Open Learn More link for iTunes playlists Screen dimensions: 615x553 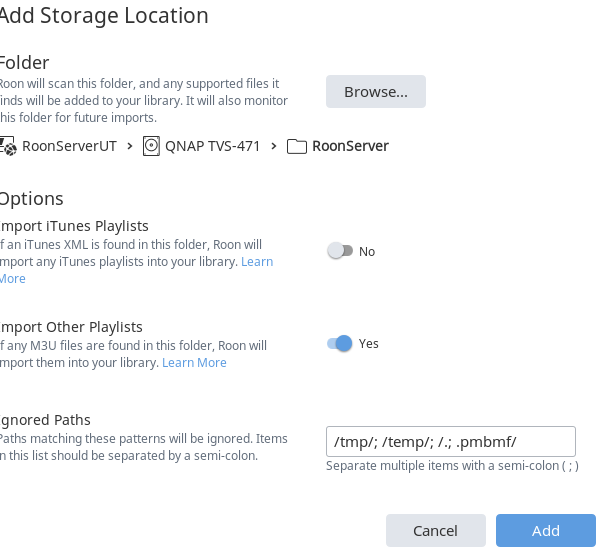click(x=257, y=262)
